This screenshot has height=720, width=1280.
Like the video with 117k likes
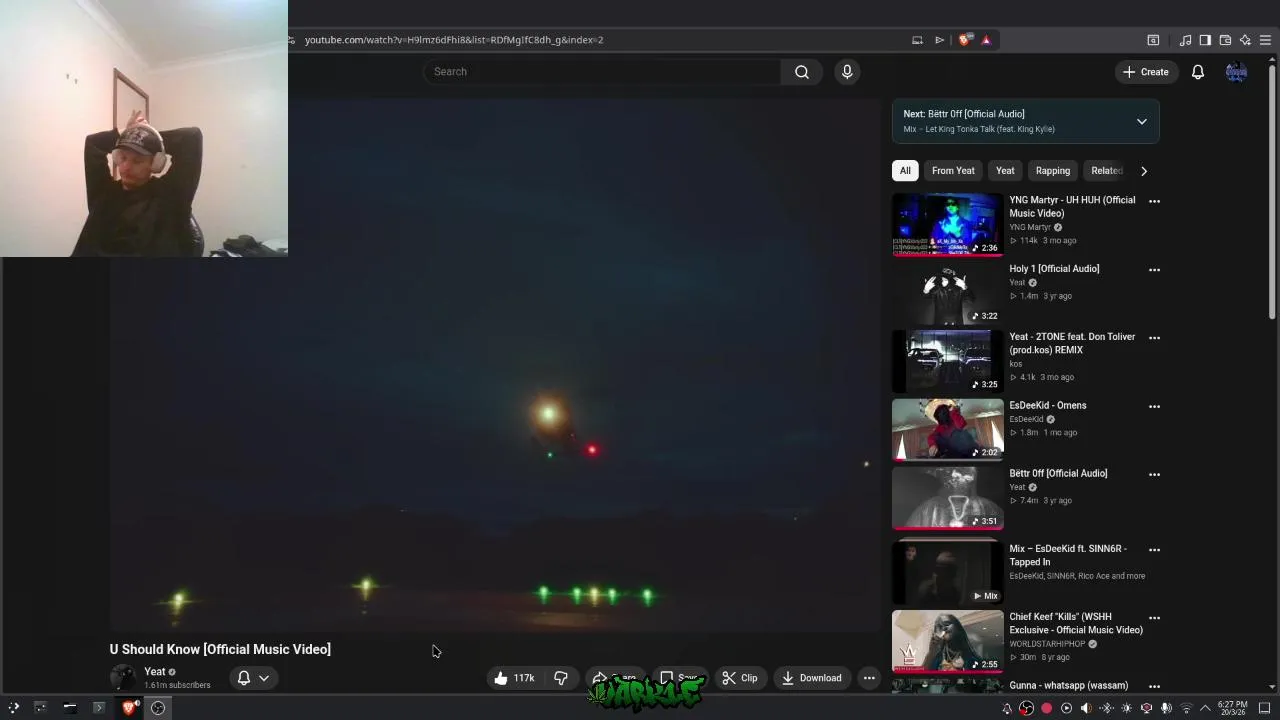click(x=514, y=678)
